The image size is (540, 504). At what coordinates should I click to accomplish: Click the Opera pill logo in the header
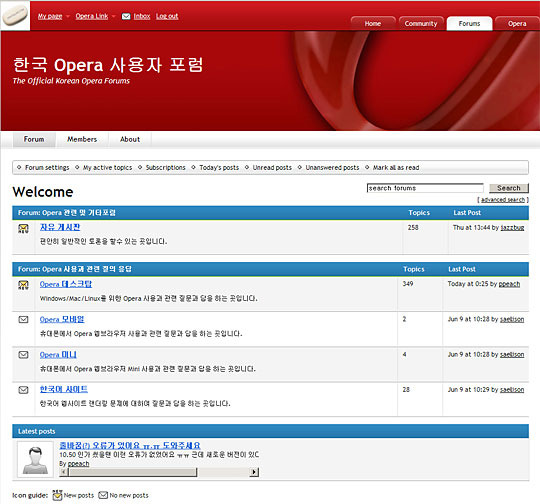[x=15, y=16]
